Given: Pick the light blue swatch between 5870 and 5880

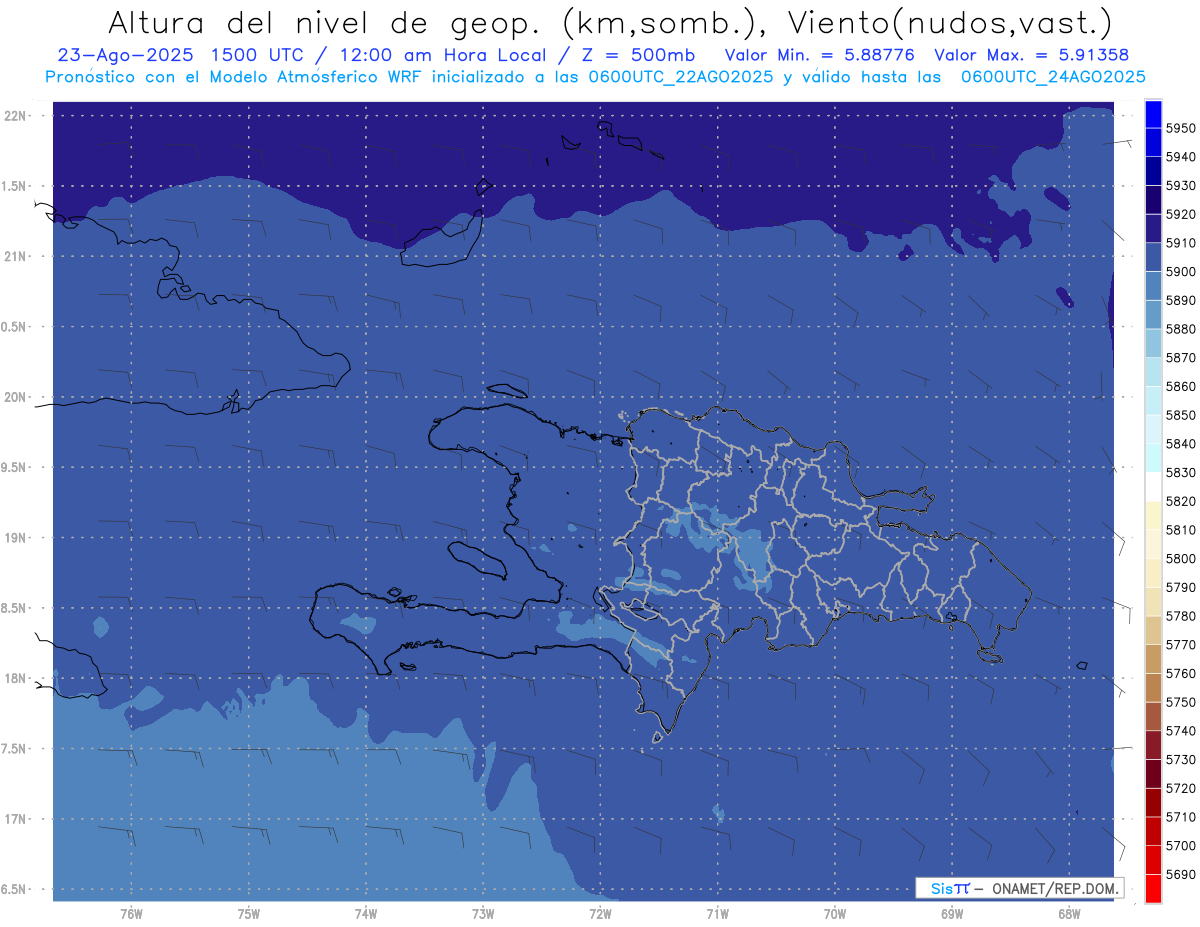Looking at the screenshot, I should click(1153, 343).
